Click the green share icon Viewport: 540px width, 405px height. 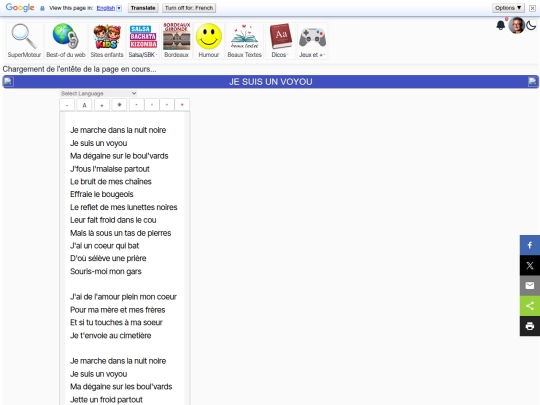(530, 306)
